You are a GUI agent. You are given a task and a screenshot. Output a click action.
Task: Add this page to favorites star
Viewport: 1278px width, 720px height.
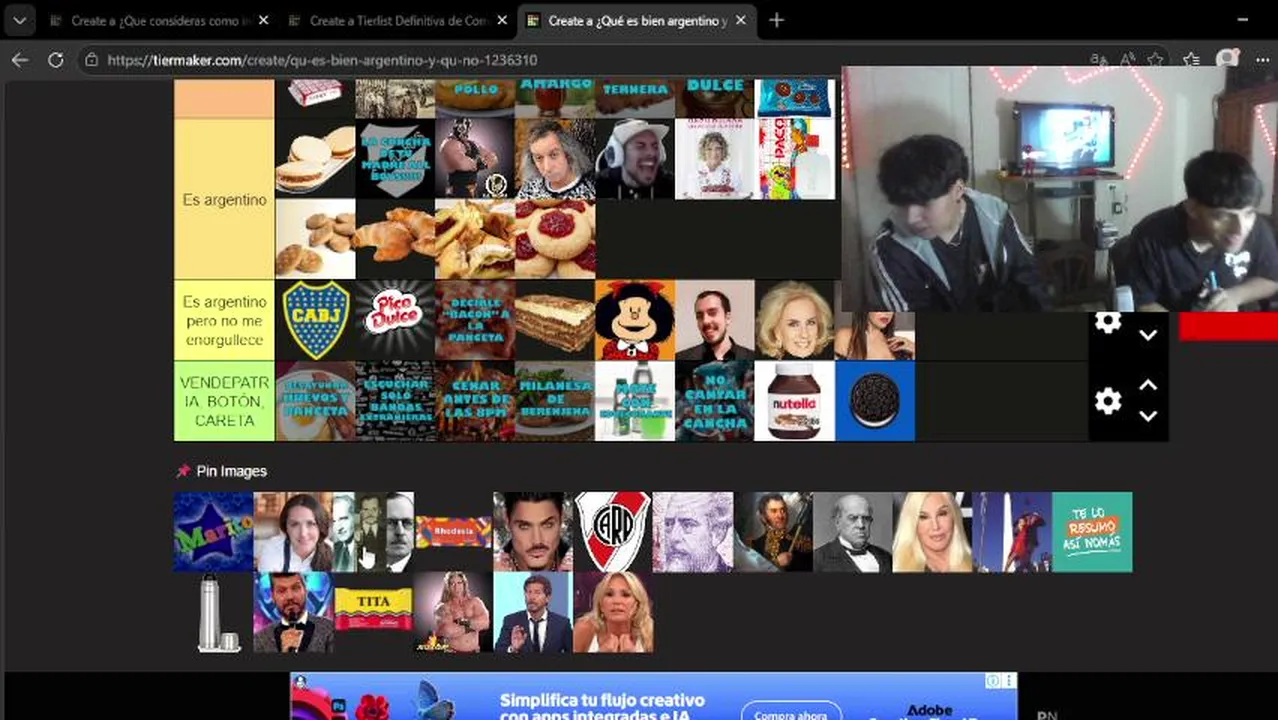(x=1156, y=60)
